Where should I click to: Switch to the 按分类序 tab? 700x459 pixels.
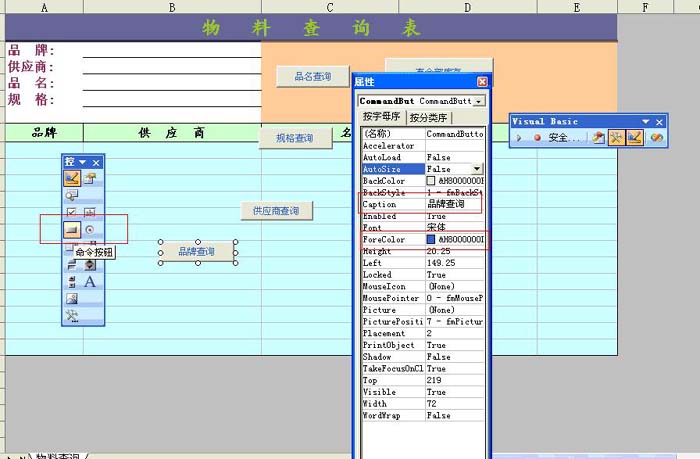pyautogui.click(x=429, y=117)
